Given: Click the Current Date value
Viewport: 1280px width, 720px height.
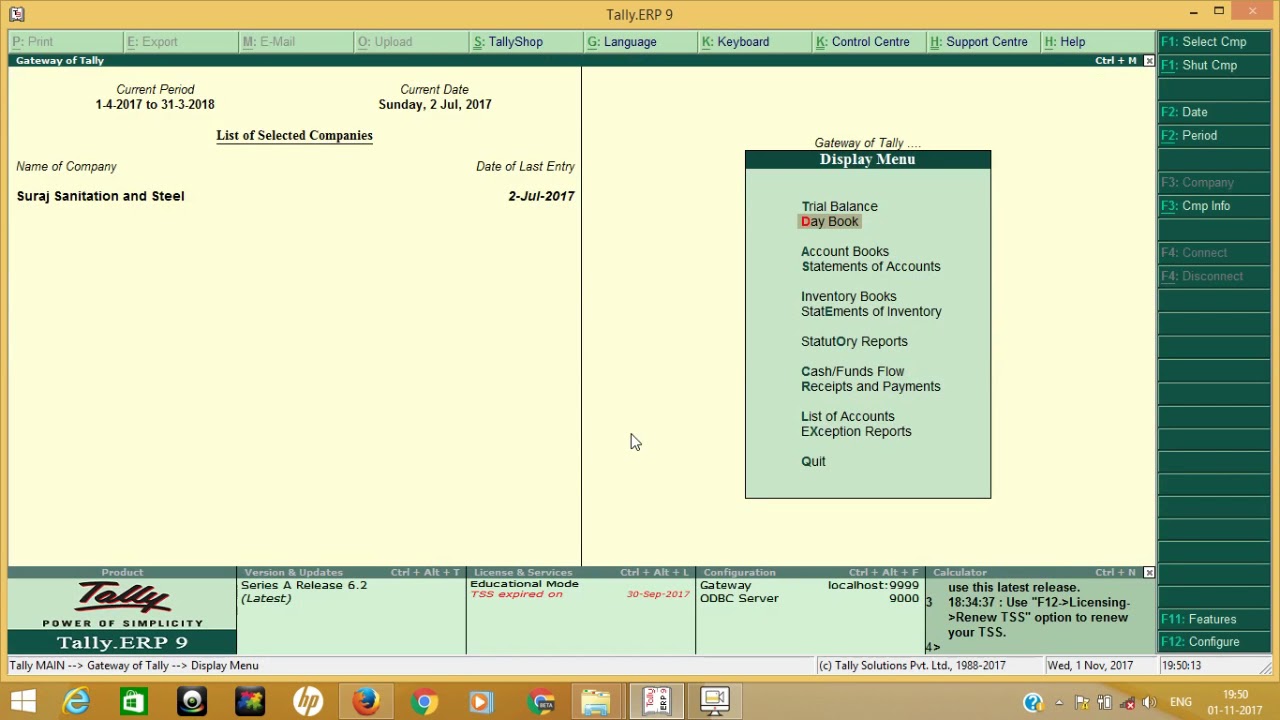Looking at the screenshot, I should pyautogui.click(x=435, y=104).
